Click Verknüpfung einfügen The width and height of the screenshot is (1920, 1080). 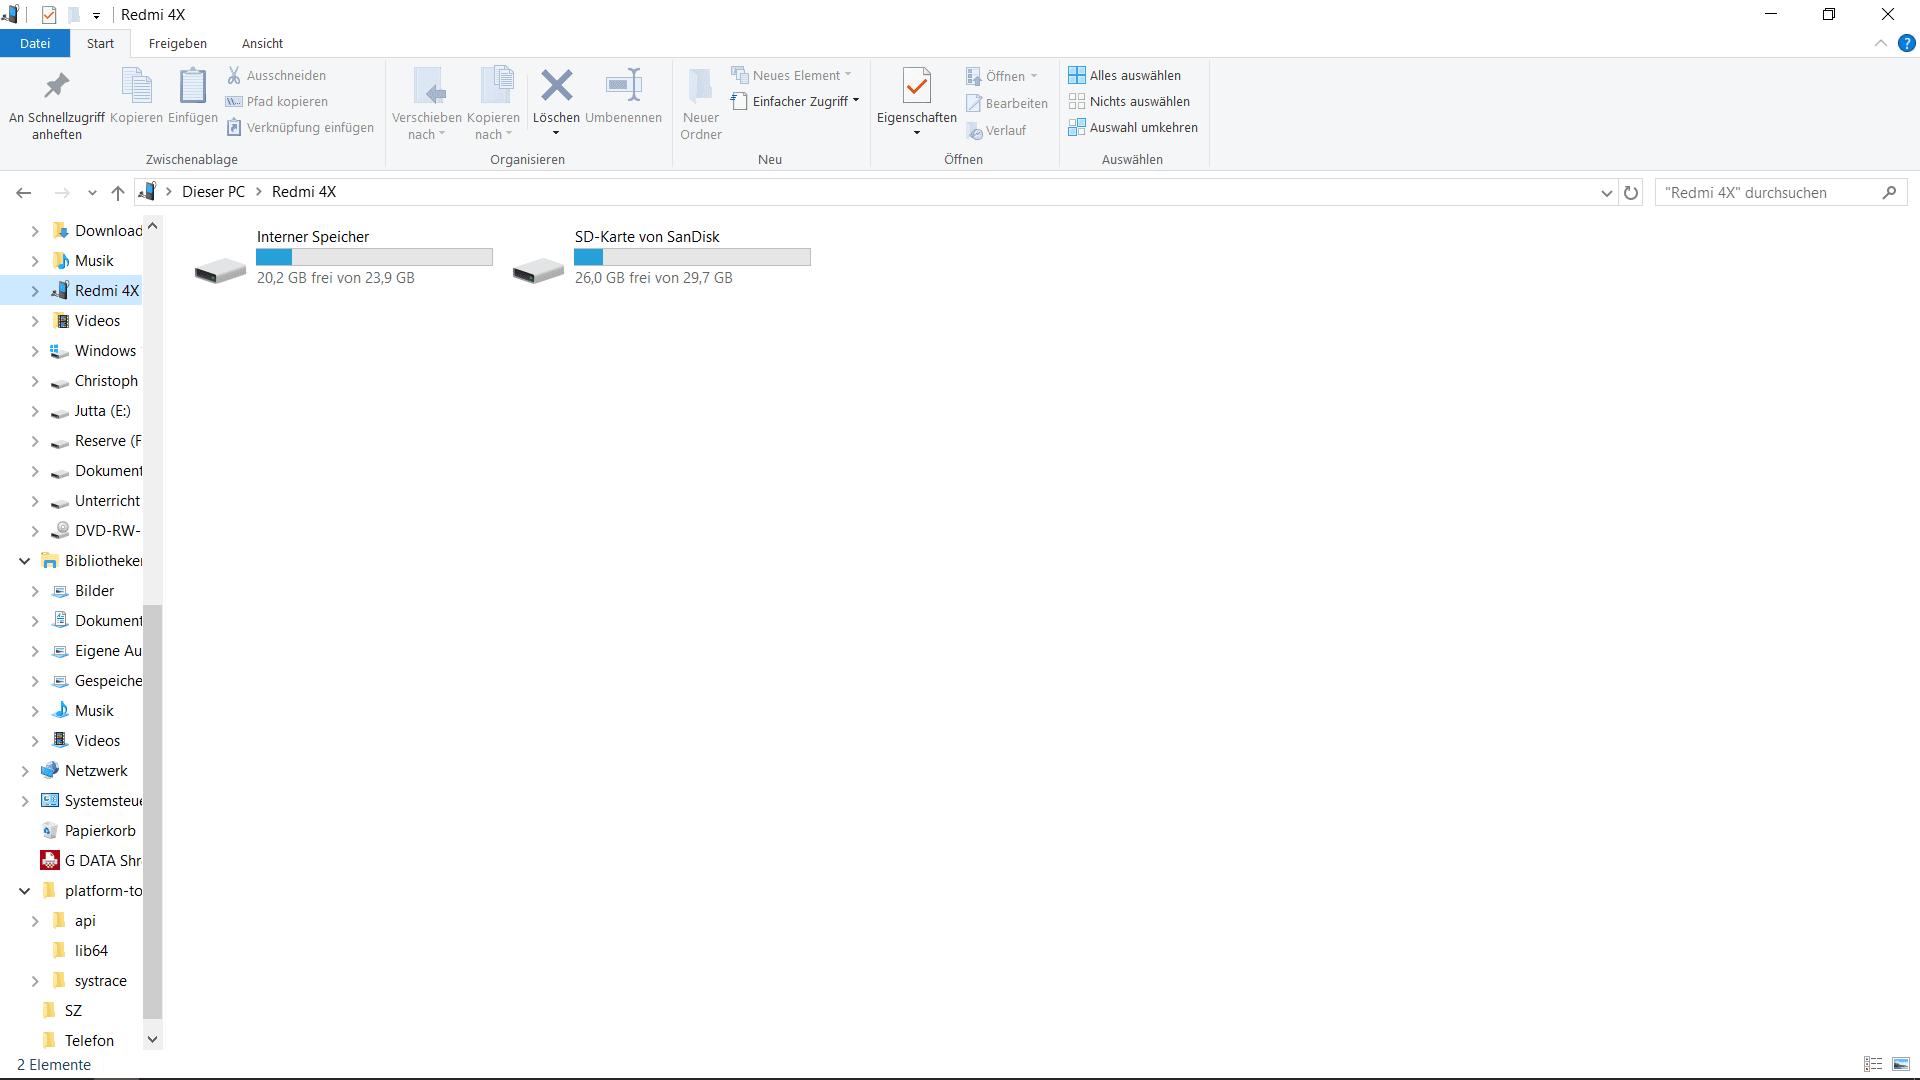pos(300,127)
